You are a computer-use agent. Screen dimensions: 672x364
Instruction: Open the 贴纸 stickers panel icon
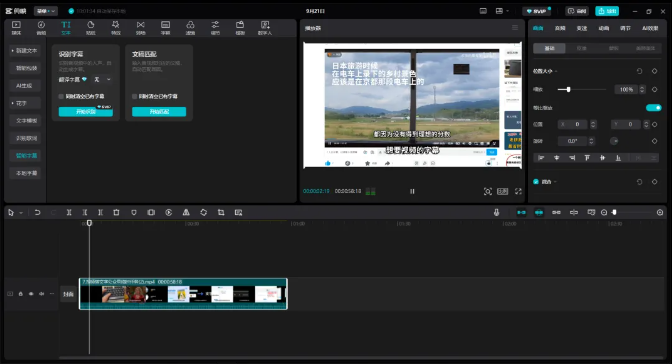tap(91, 28)
